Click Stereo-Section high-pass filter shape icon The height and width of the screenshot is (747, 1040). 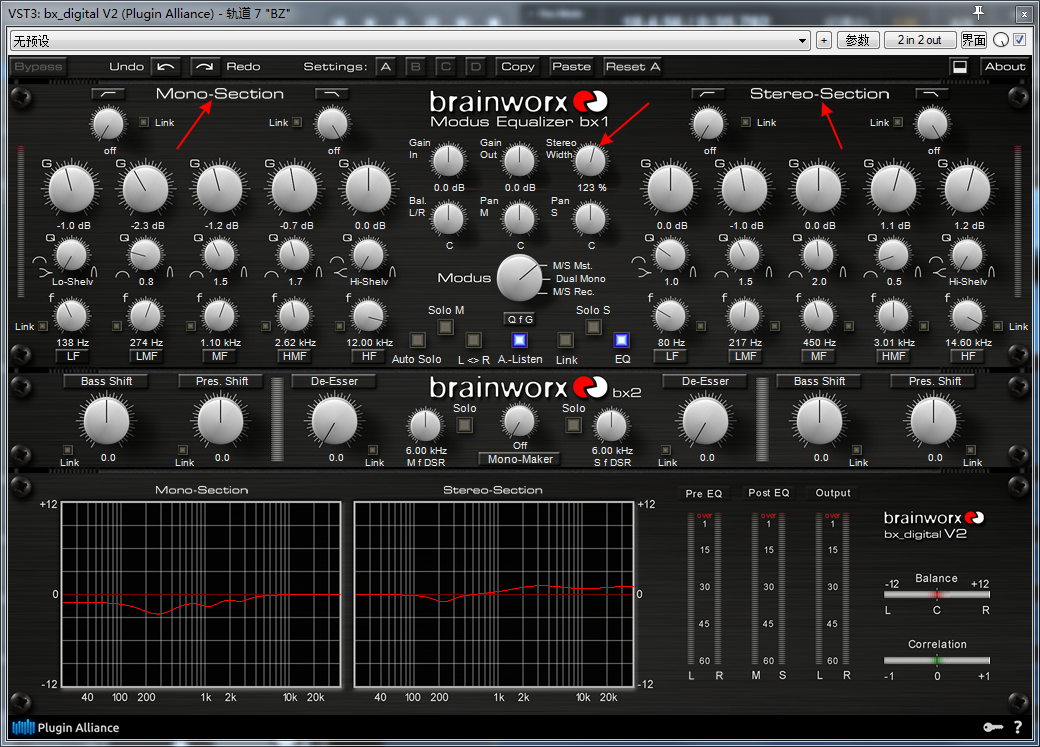point(707,94)
